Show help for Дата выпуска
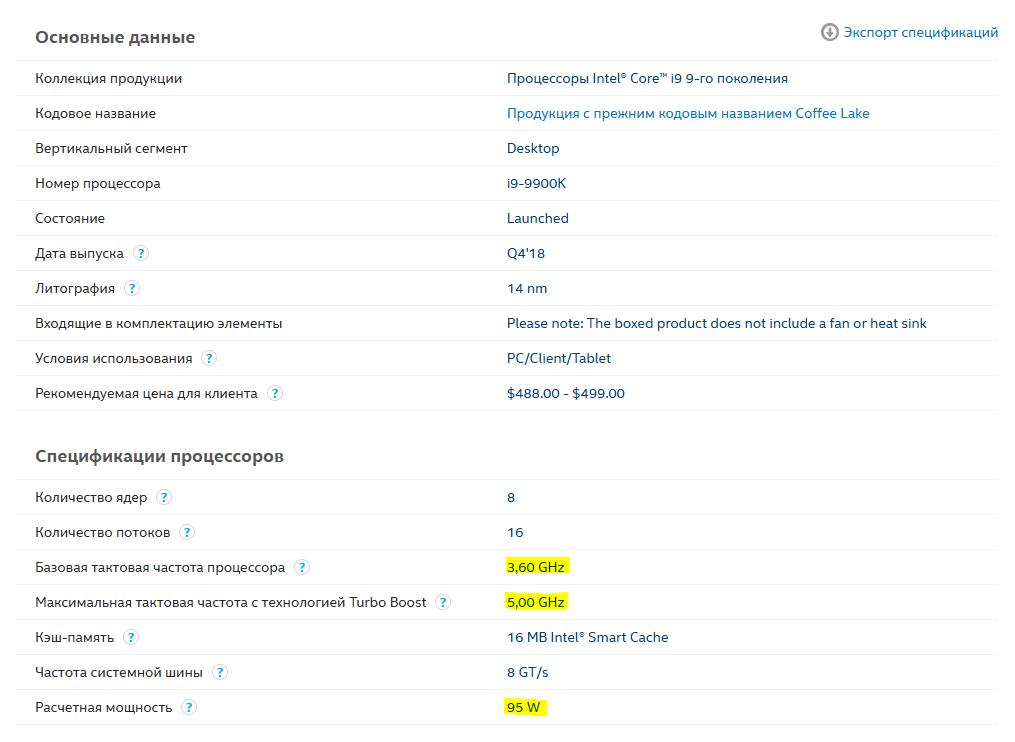The image size is (1015, 742). click(x=140, y=253)
